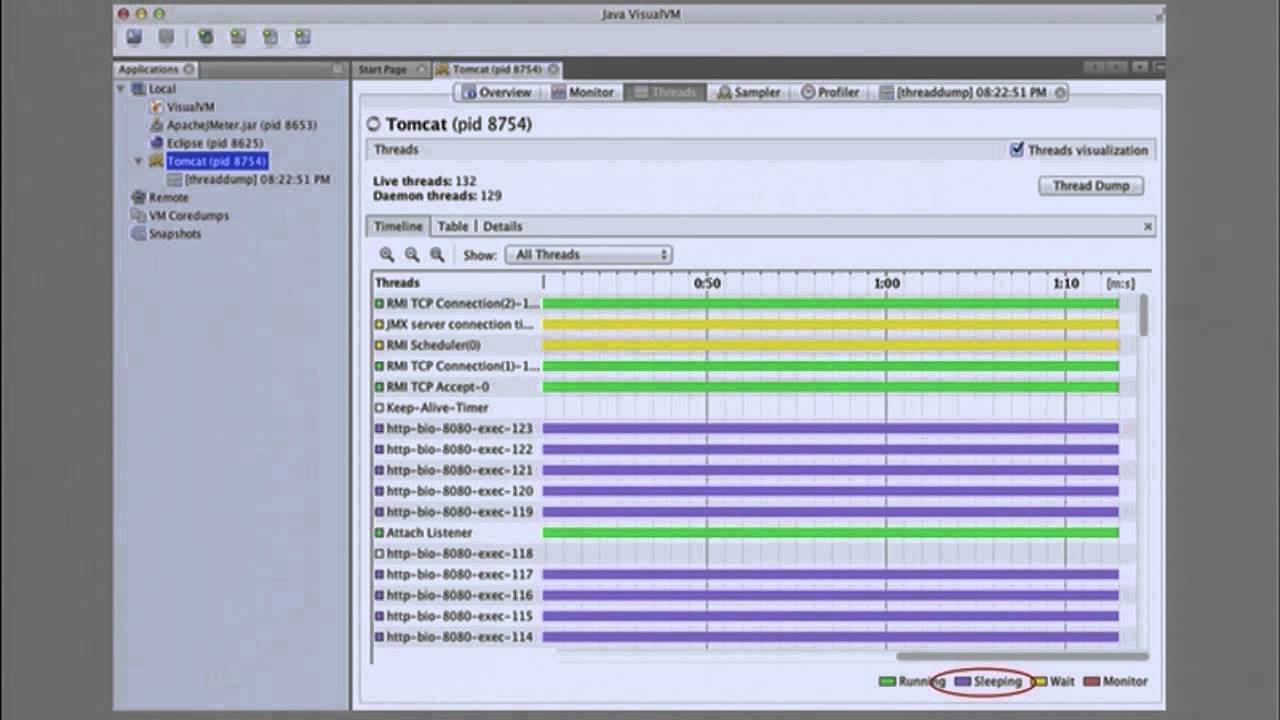This screenshot has width=1280, height=720.
Task: Click the horizontal timeline scrollbar
Action: (1022, 657)
